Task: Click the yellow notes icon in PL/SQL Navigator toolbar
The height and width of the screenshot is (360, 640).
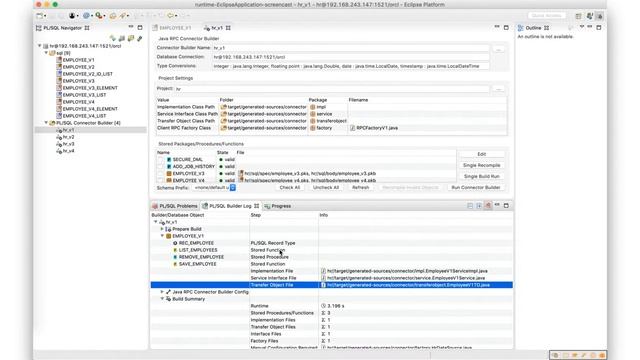Action: point(131,38)
